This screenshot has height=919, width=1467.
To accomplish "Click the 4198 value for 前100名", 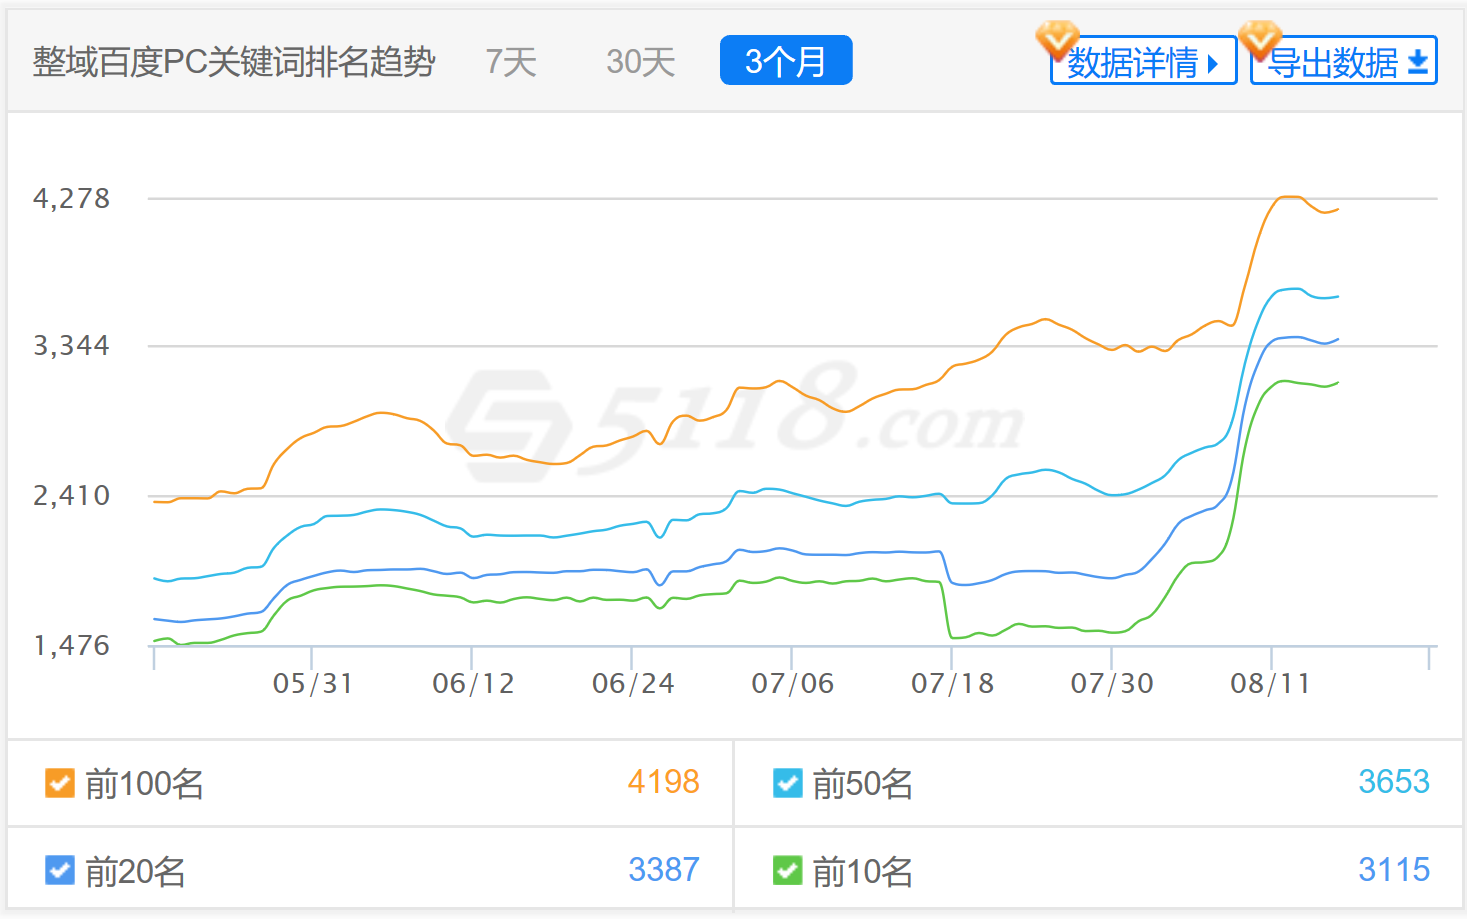I will coord(663,782).
